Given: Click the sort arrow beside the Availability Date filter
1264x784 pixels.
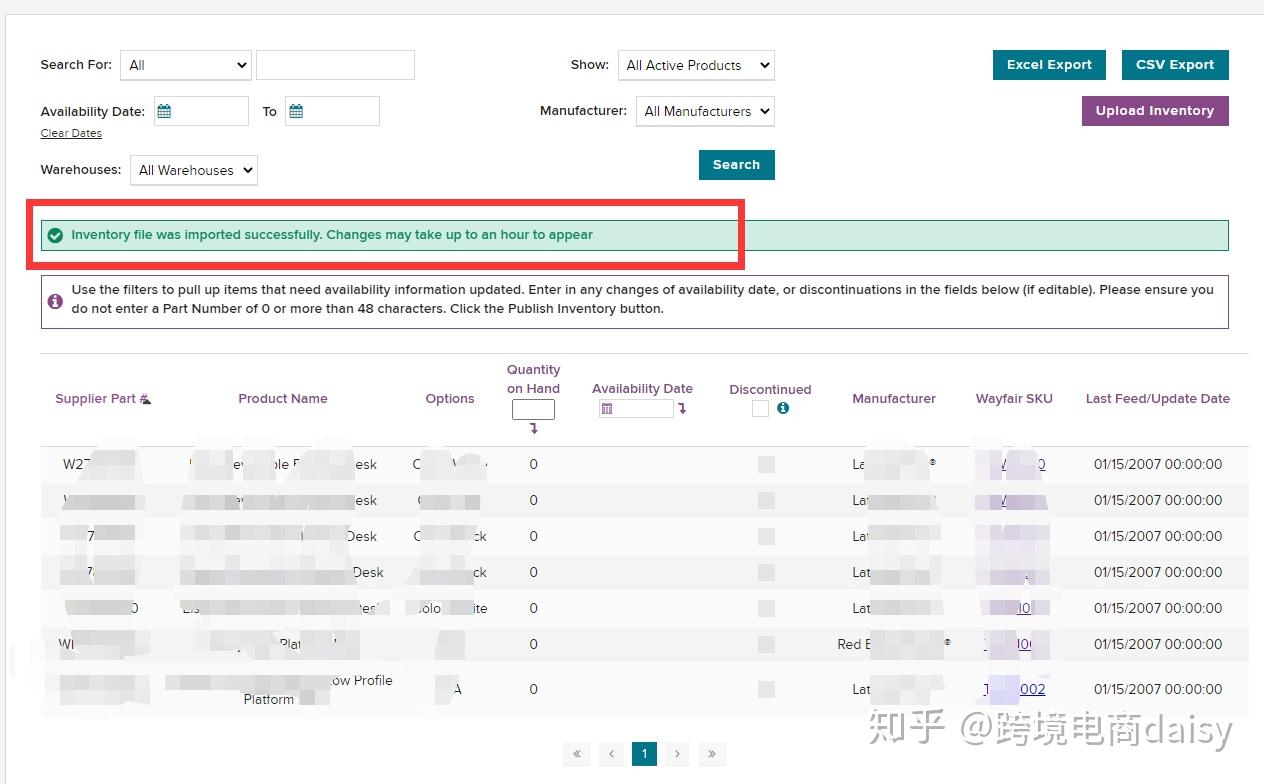Looking at the screenshot, I should click(682, 408).
